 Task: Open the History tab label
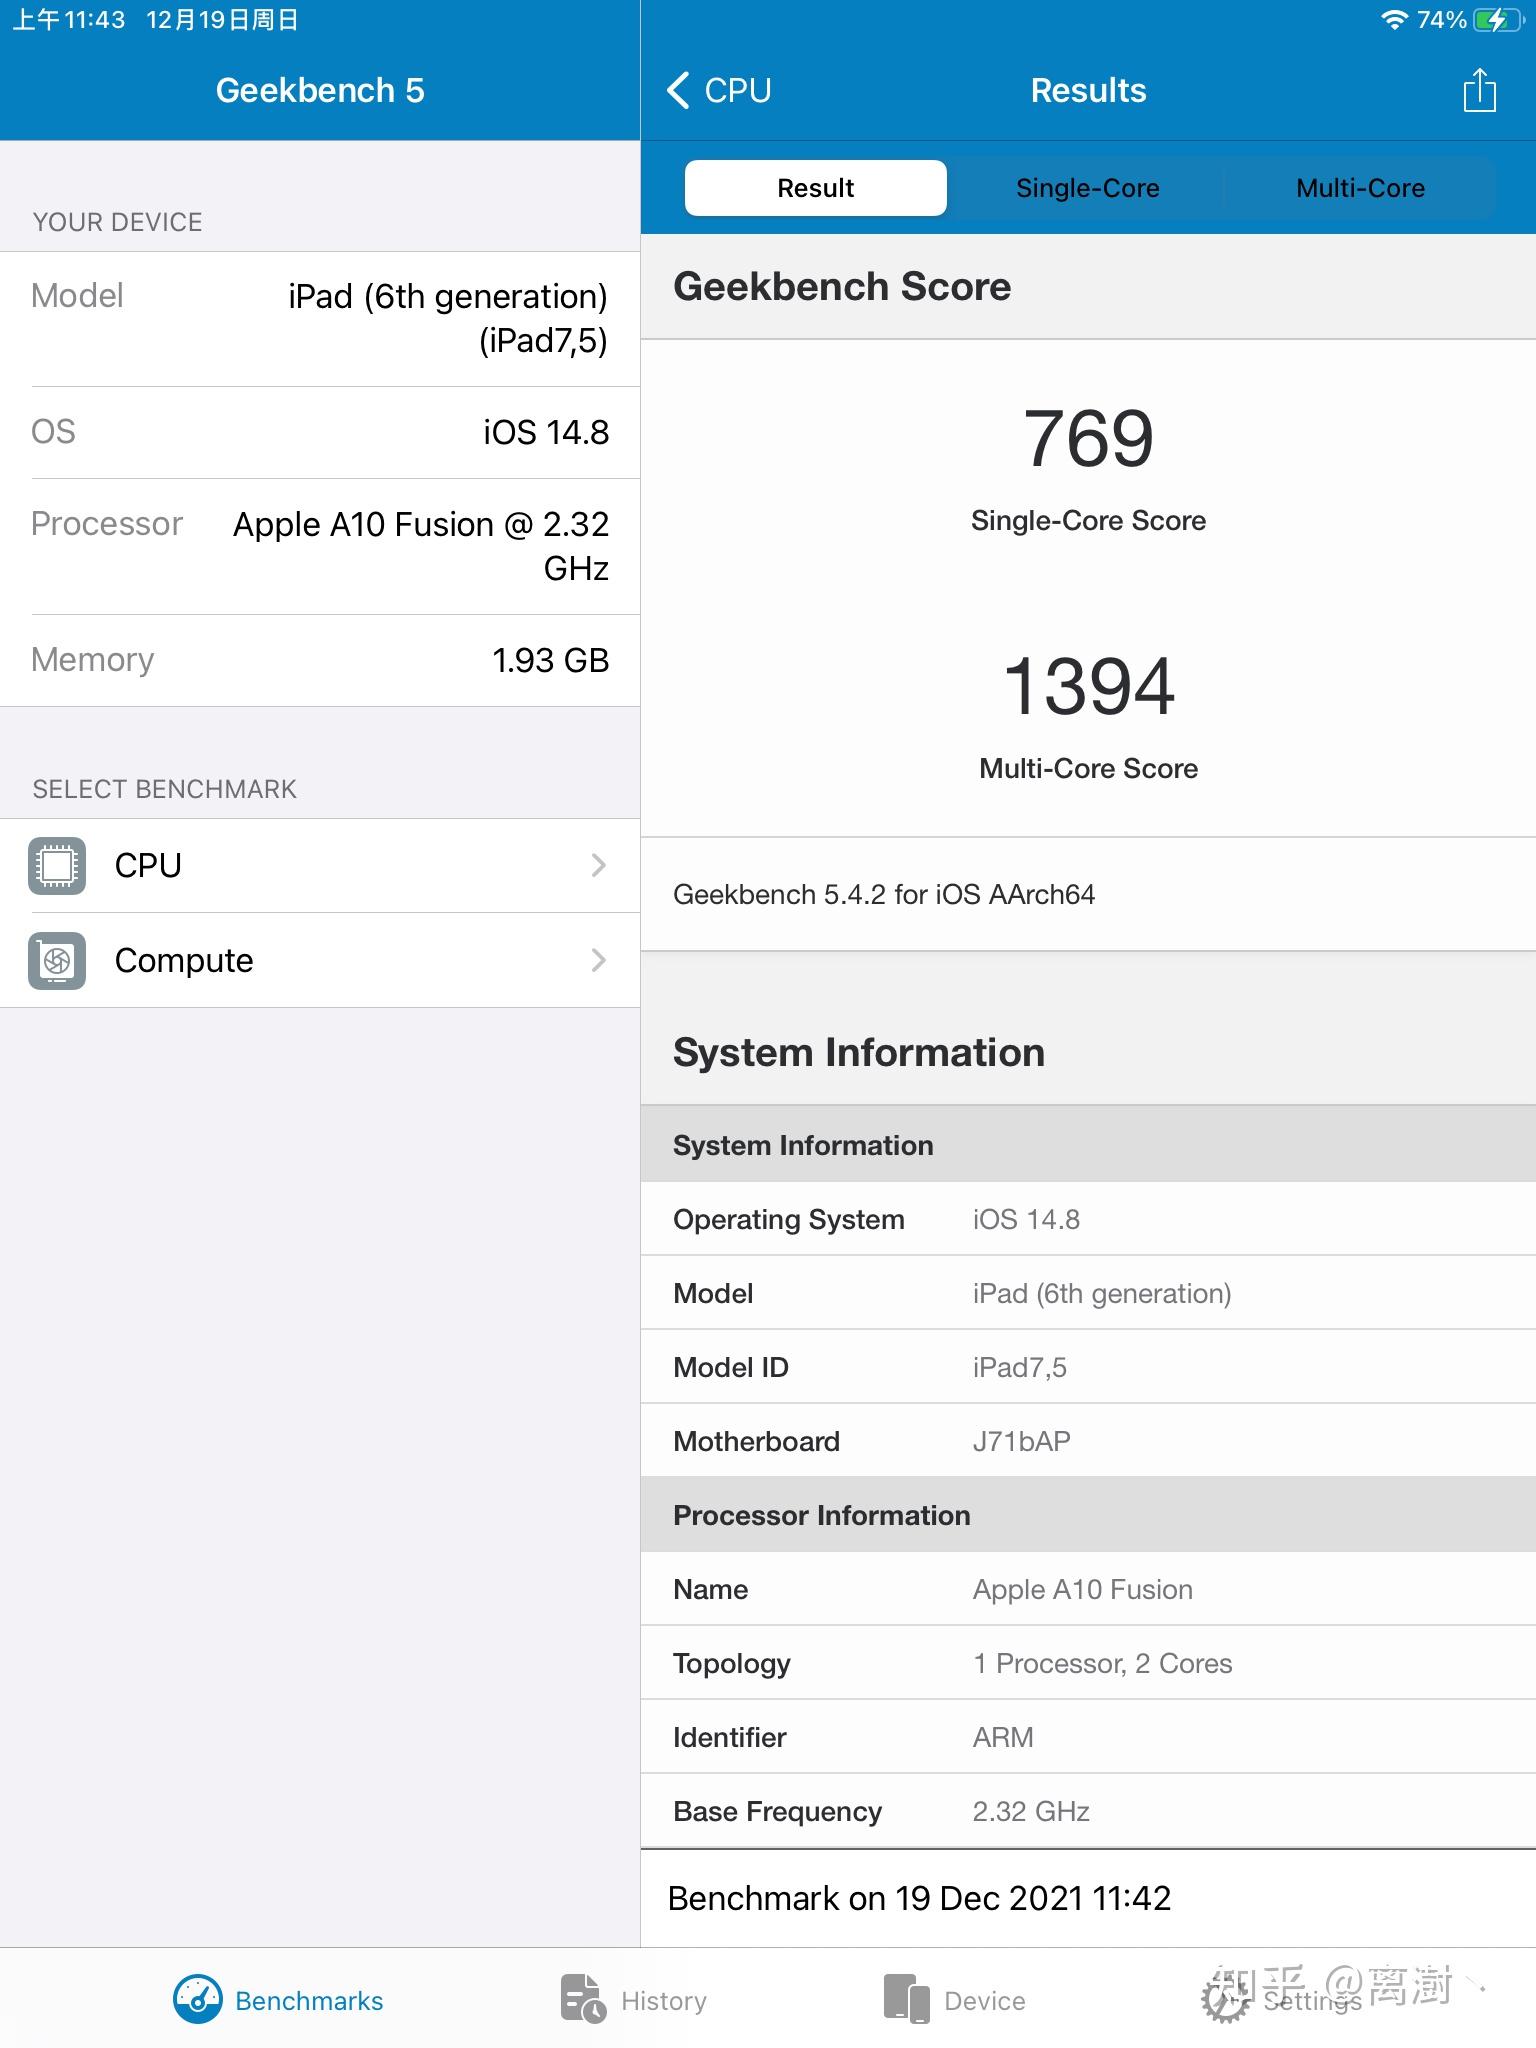click(664, 2001)
